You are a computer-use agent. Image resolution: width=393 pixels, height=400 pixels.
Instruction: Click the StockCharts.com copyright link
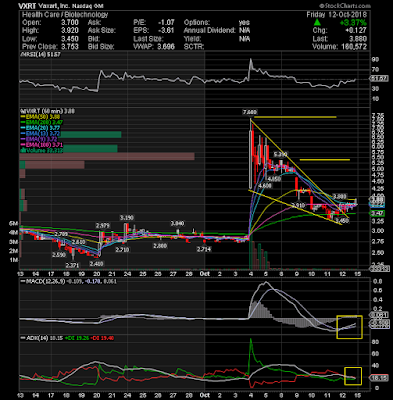click(x=345, y=6)
